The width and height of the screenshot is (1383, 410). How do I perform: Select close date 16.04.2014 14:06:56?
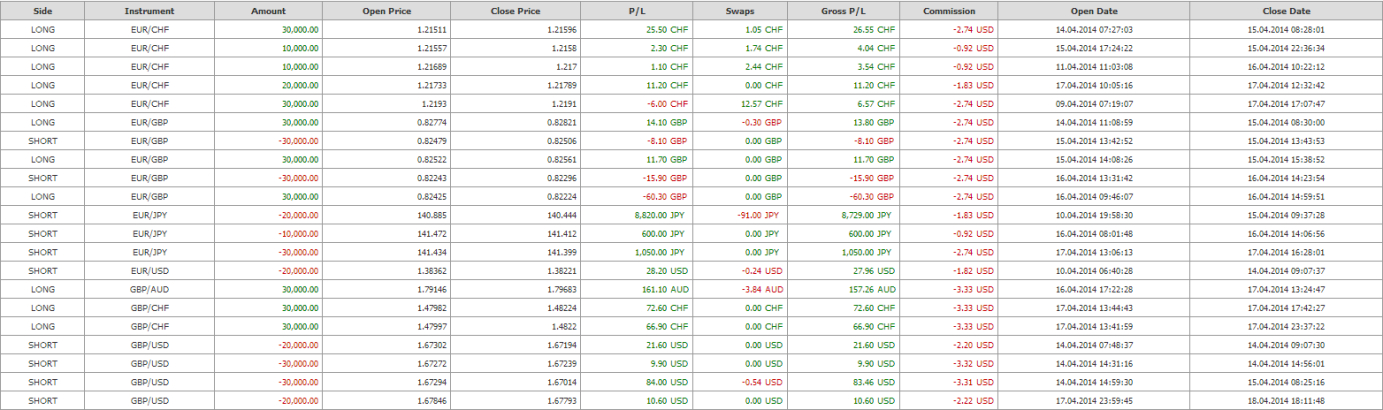pyautogui.click(x=1286, y=233)
